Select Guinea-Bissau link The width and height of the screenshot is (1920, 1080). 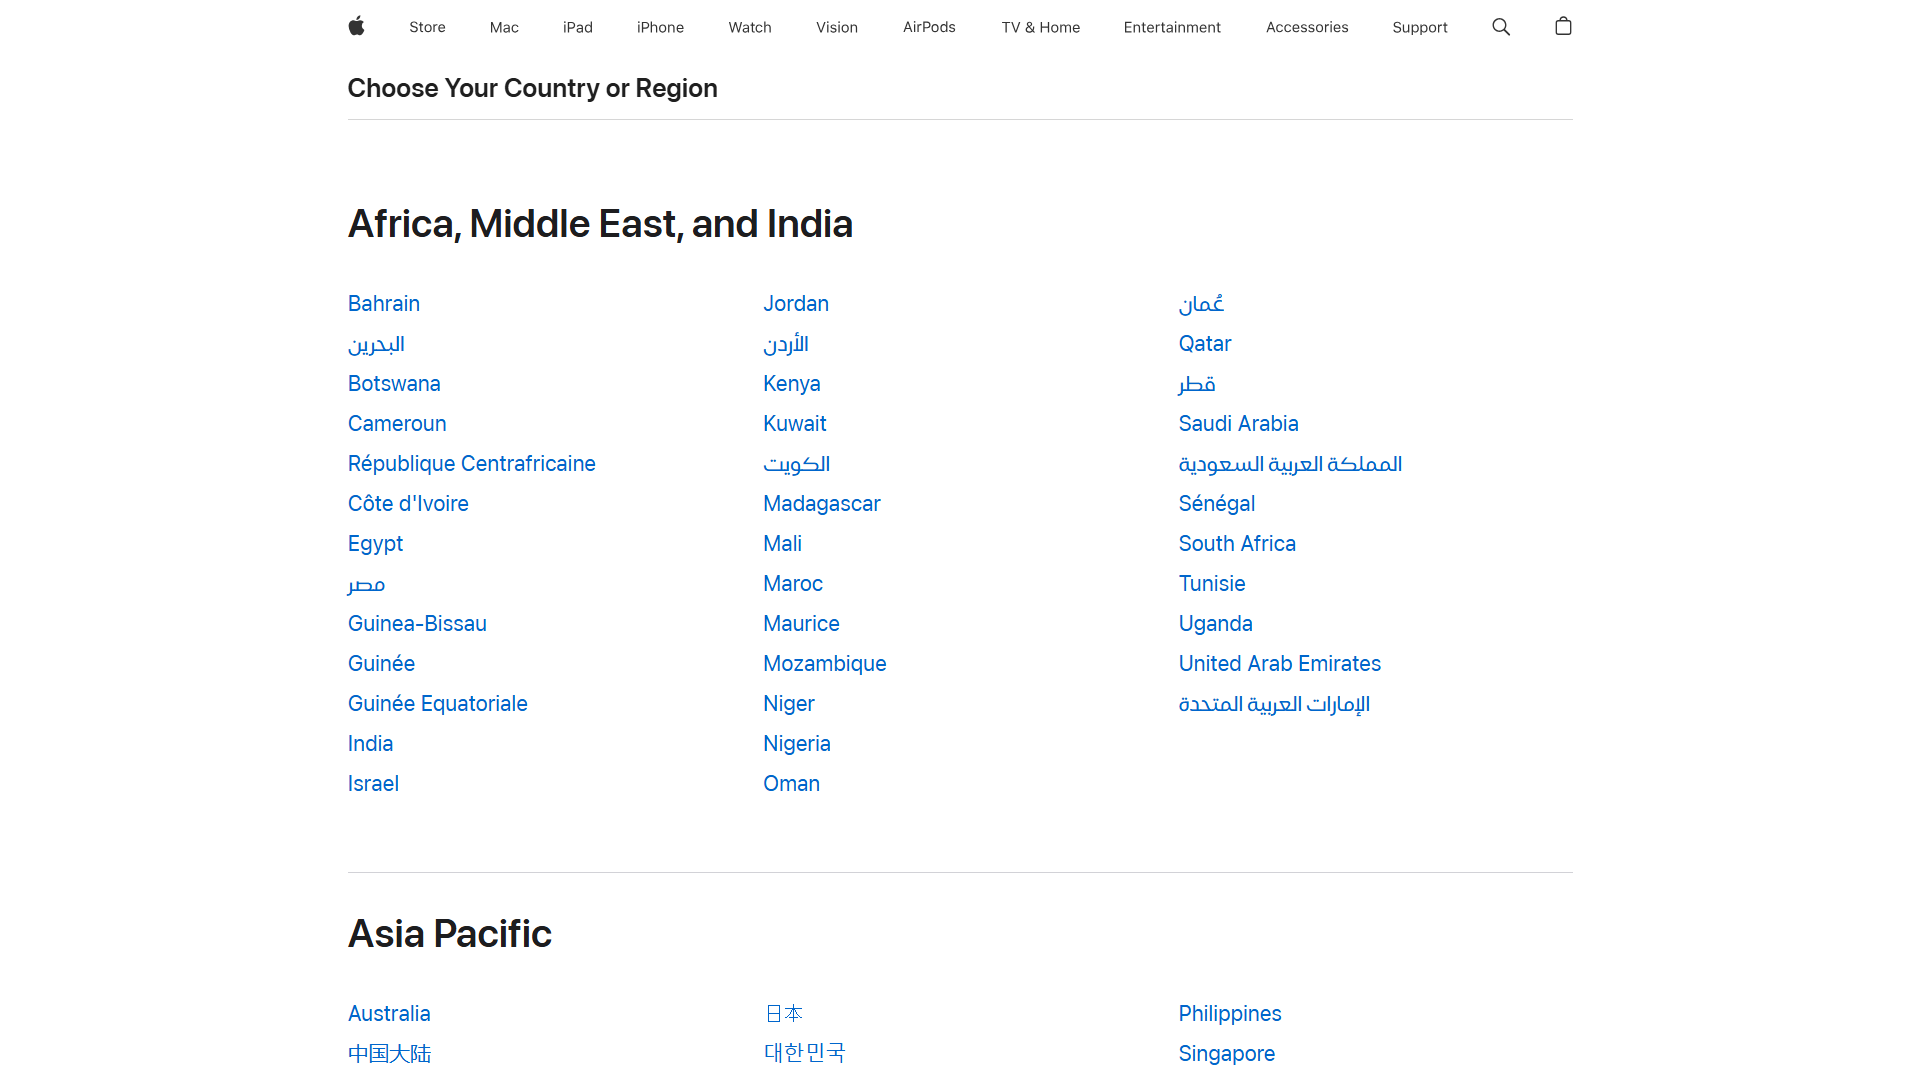tap(417, 624)
